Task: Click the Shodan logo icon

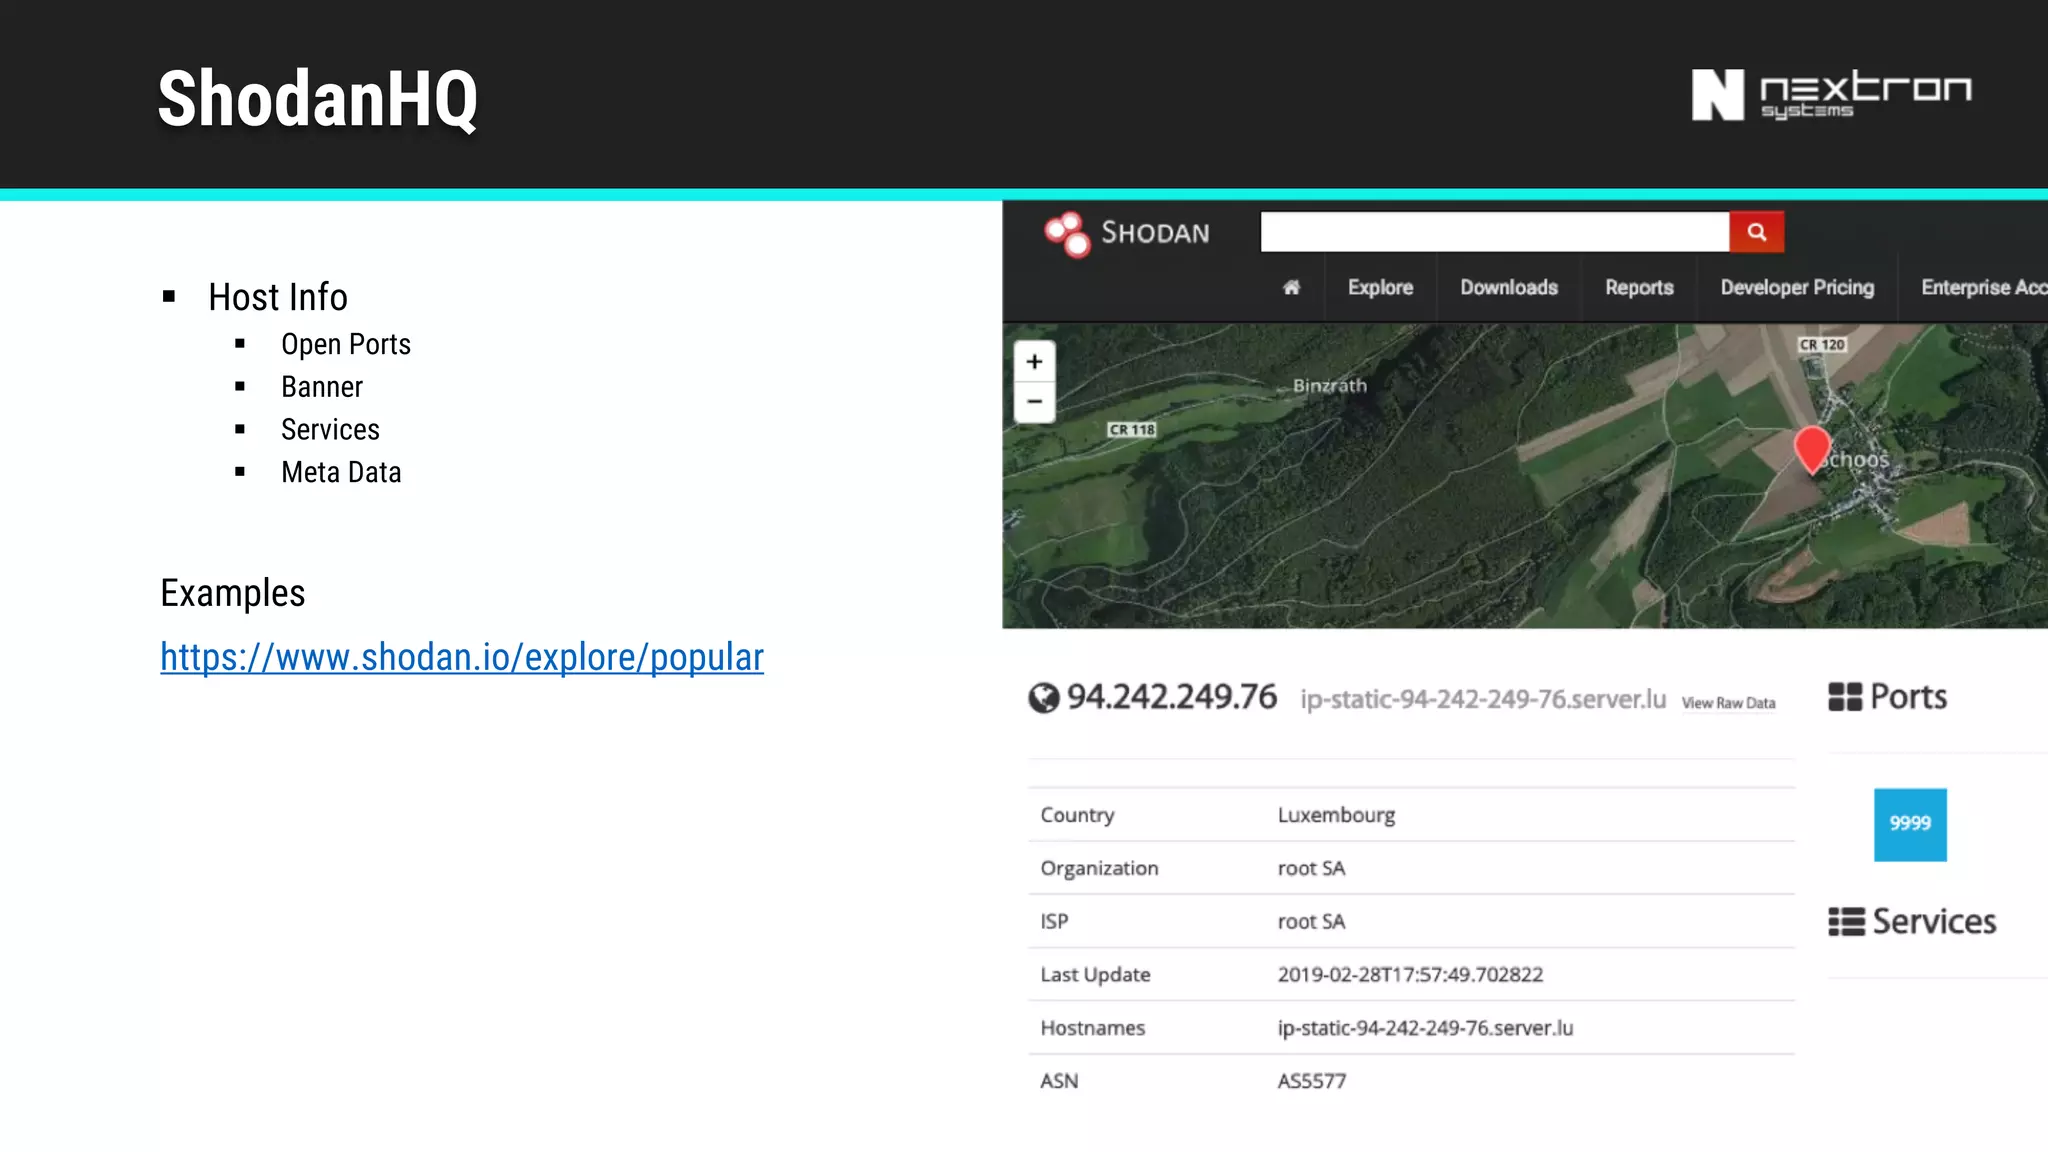Action: 1067,234
